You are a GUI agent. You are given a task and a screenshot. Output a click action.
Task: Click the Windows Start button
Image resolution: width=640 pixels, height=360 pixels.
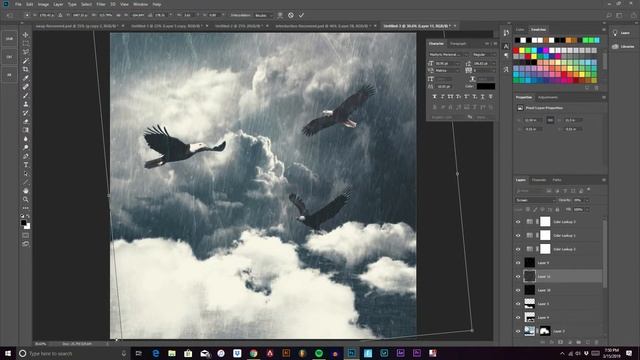click(x=7, y=353)
